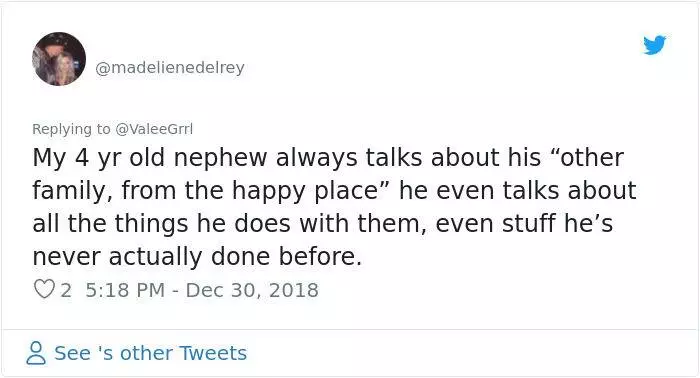This screenshot has width=700, height=378.
Task: Open the Twitter bird logo
Action: pos(654,45)
